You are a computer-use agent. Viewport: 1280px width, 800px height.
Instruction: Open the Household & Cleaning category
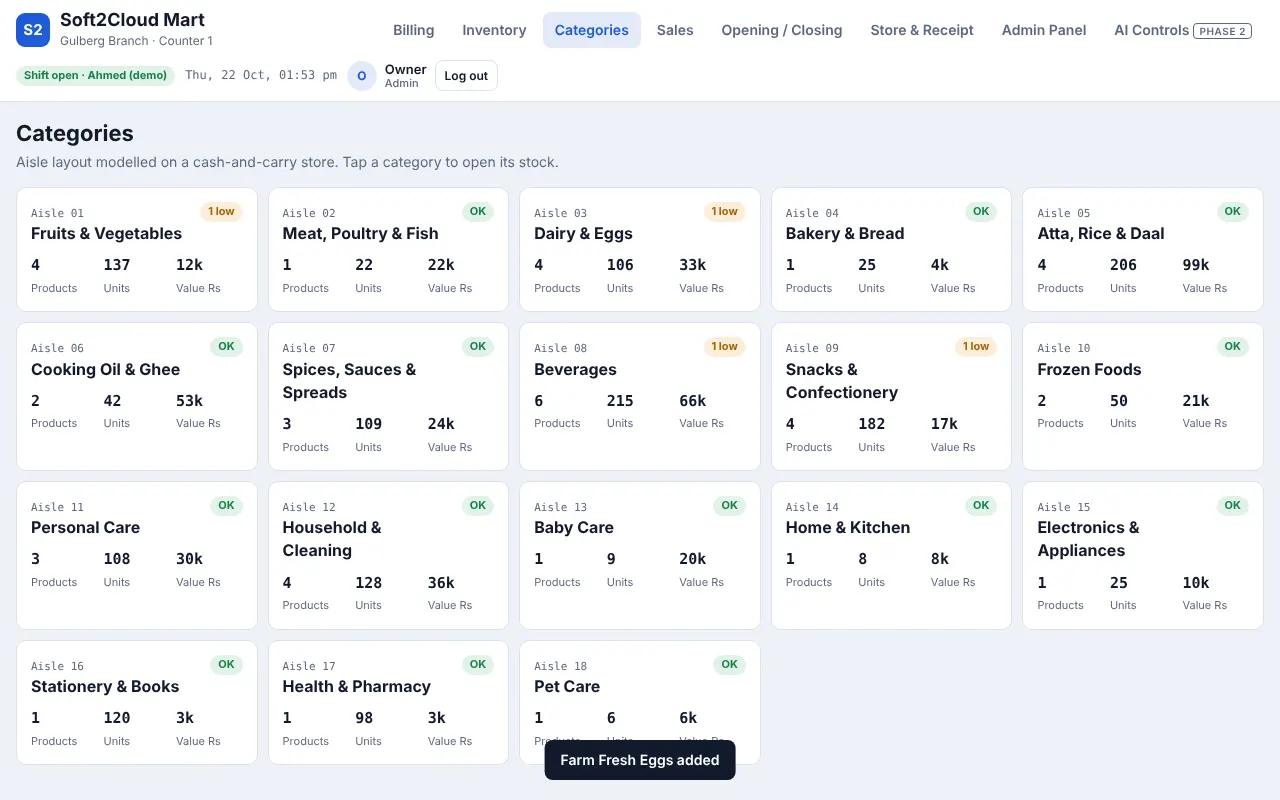click(389, 555)
